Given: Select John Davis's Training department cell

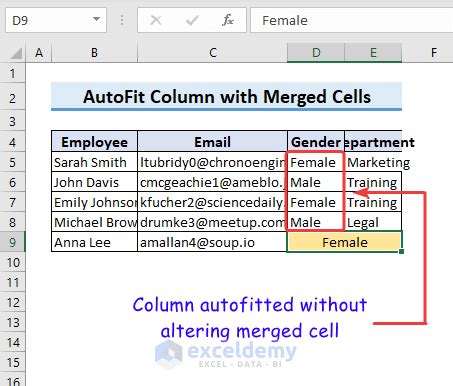Looking at the screenshot, I should [373, 182].
